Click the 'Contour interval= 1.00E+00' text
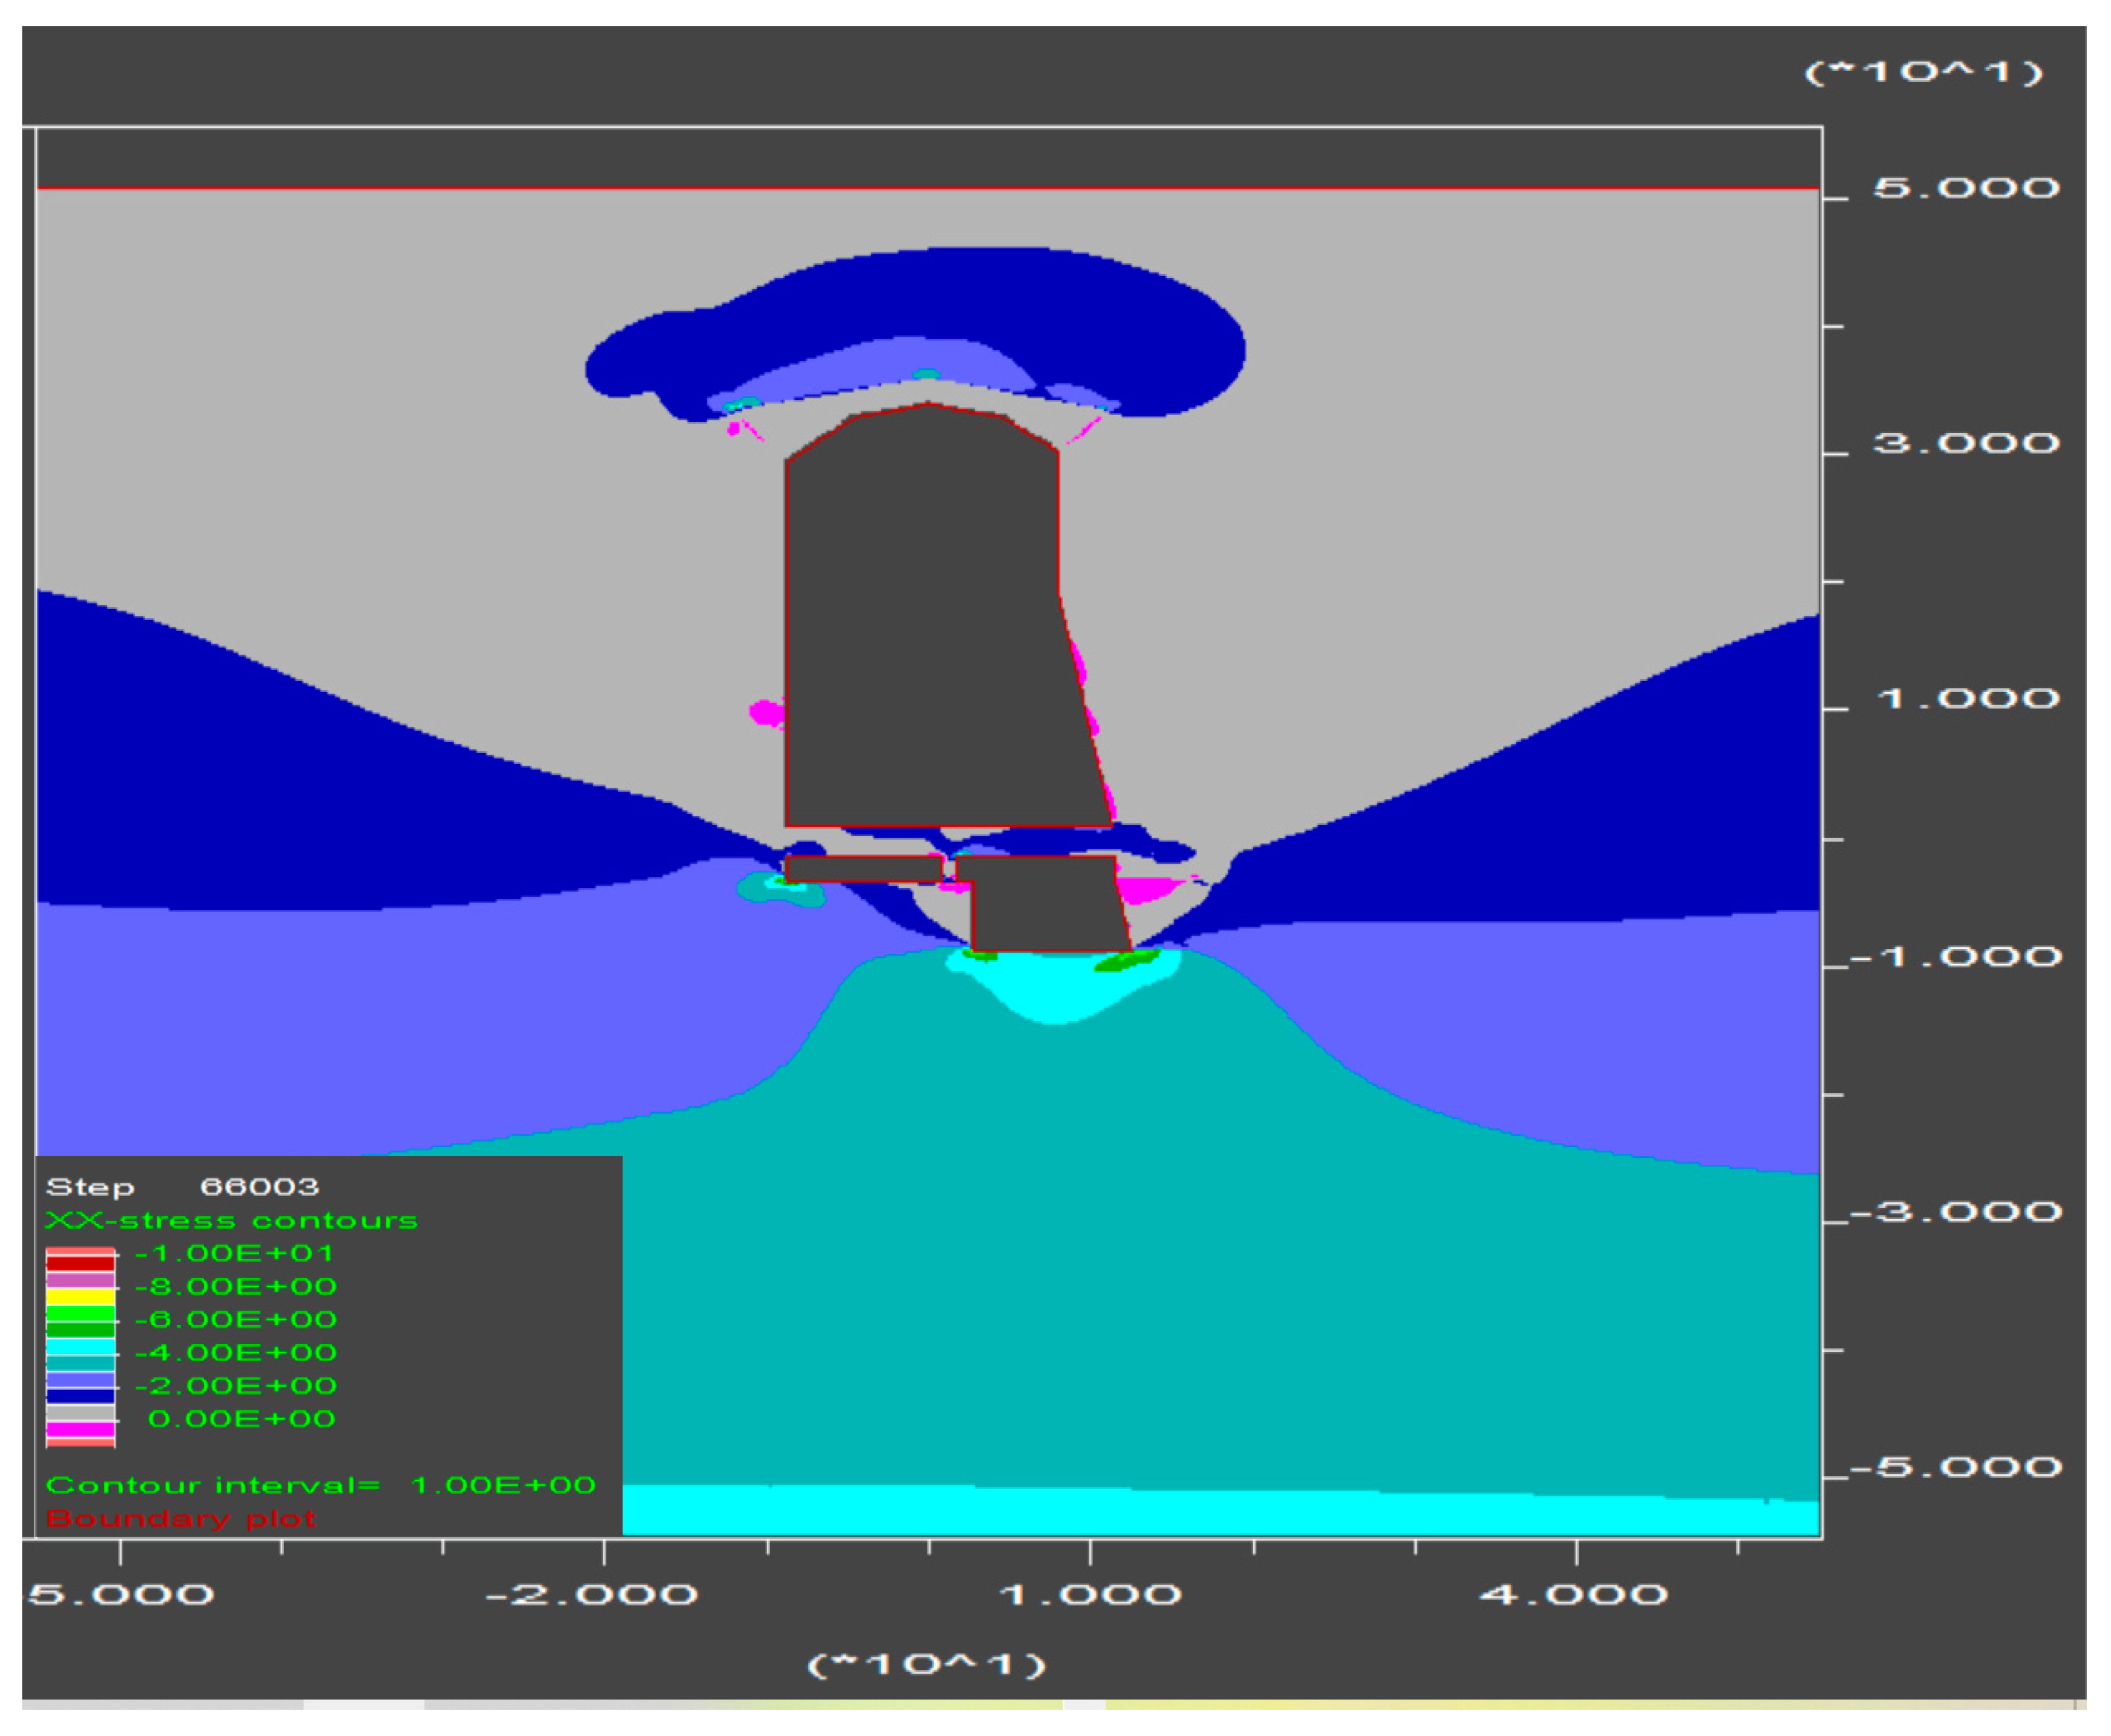 tap(320, 1485)
